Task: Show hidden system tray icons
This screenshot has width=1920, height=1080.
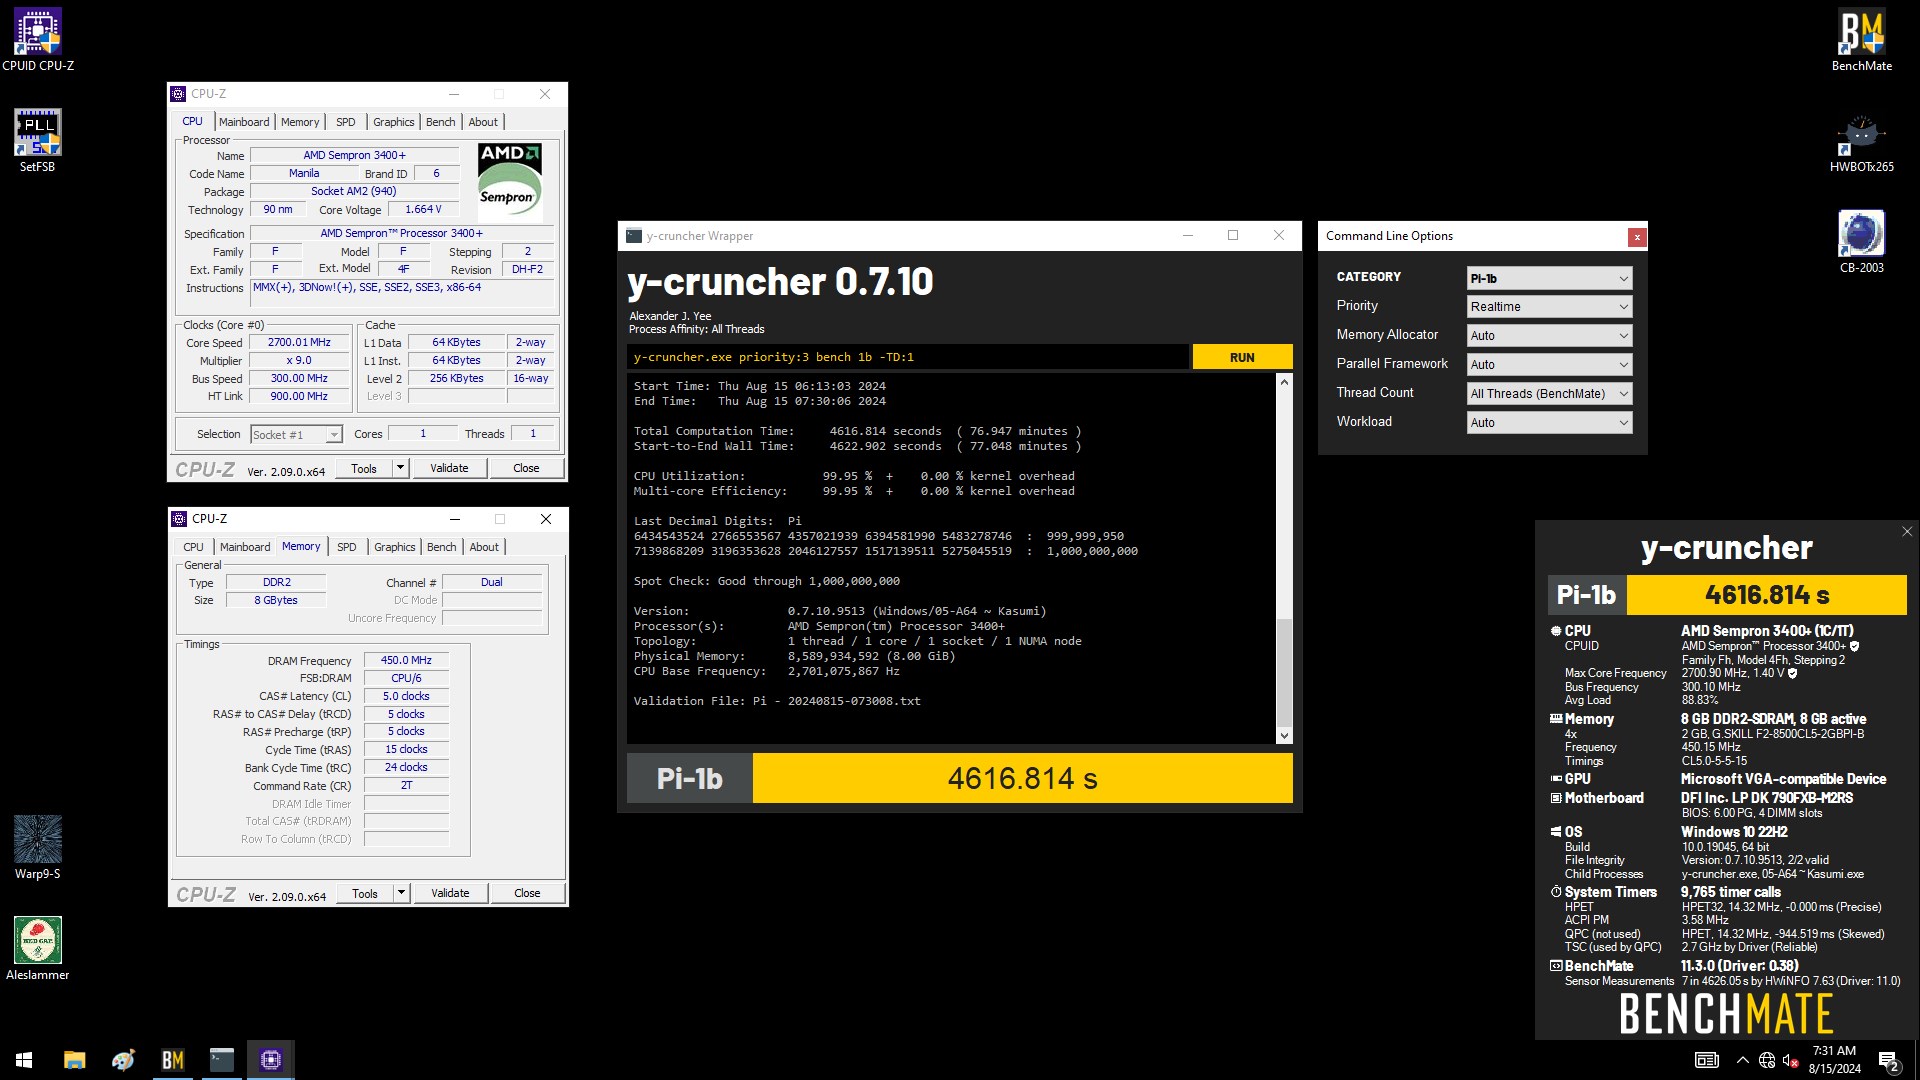Action: point(1742,1060)
